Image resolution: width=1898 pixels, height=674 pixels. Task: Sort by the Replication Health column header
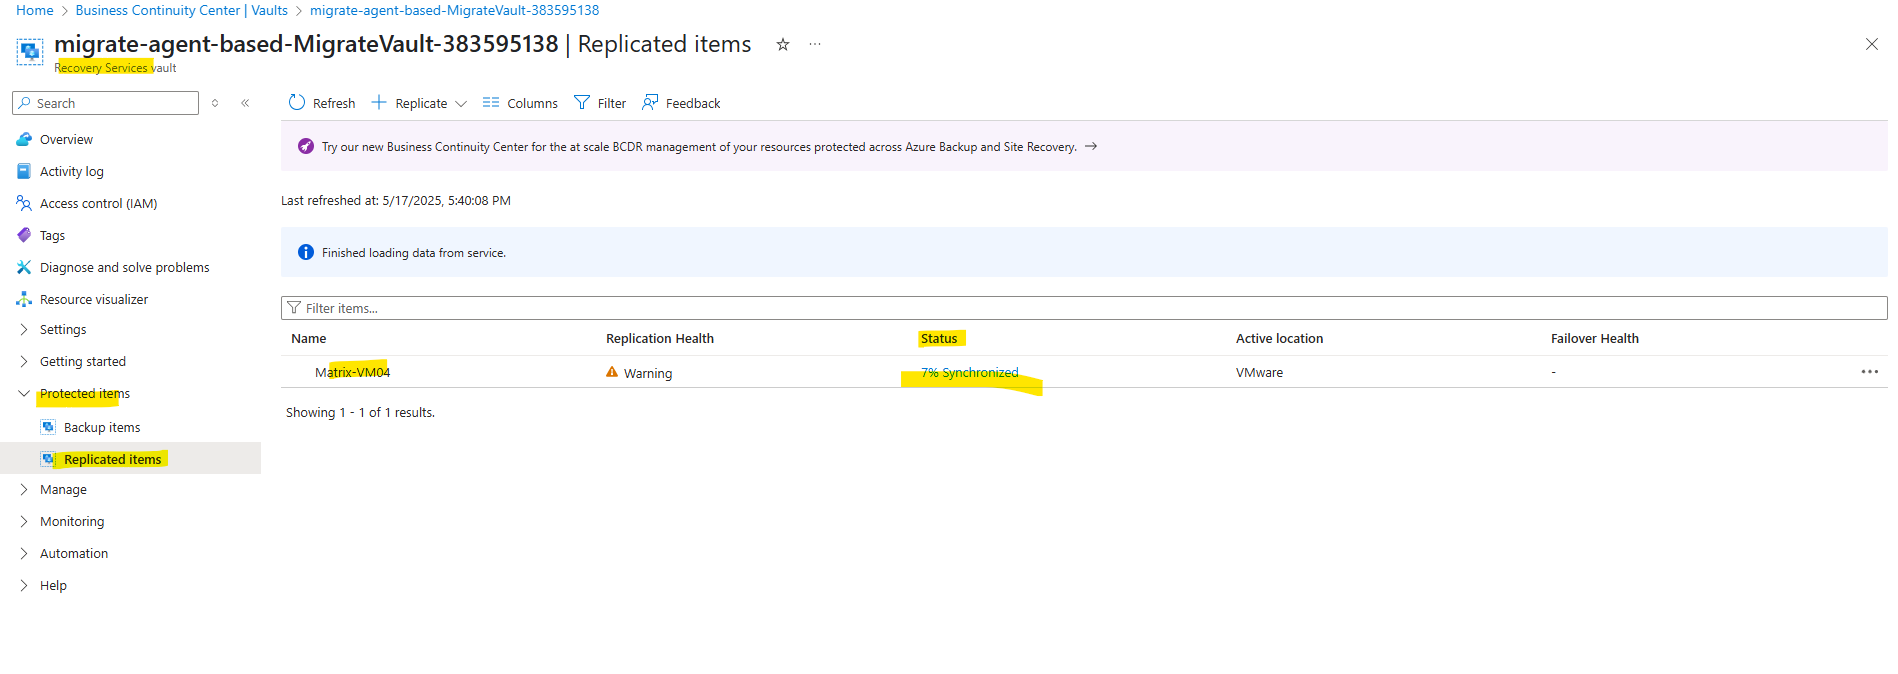click(660, 339)
